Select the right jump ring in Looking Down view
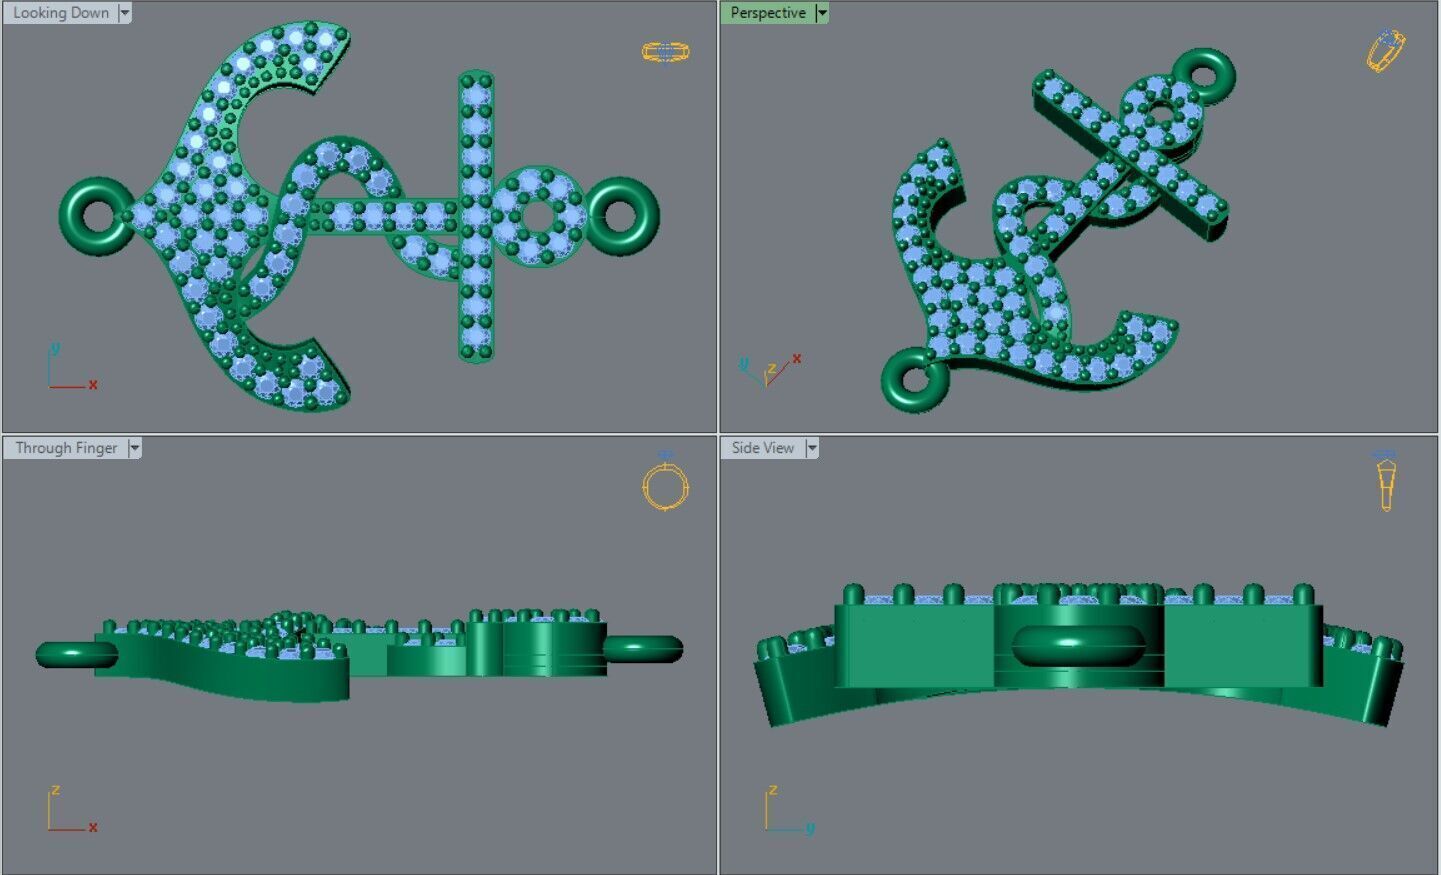The height and width of the screenshot is (875, 1441). pyautogui.click(x=623, y=215)
